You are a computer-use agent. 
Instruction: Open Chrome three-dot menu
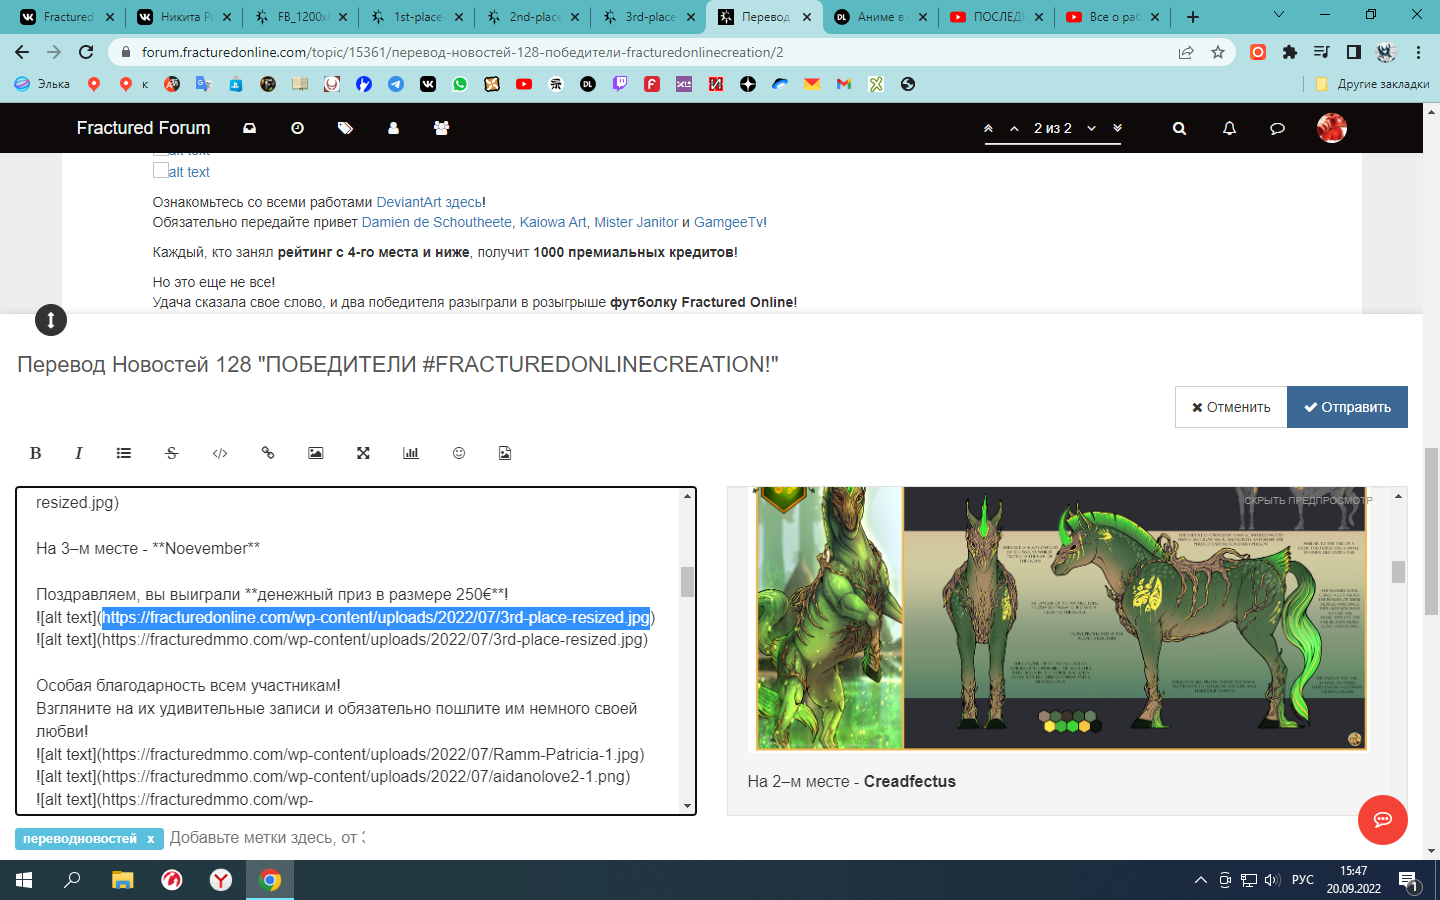[x=1418, y=52]
